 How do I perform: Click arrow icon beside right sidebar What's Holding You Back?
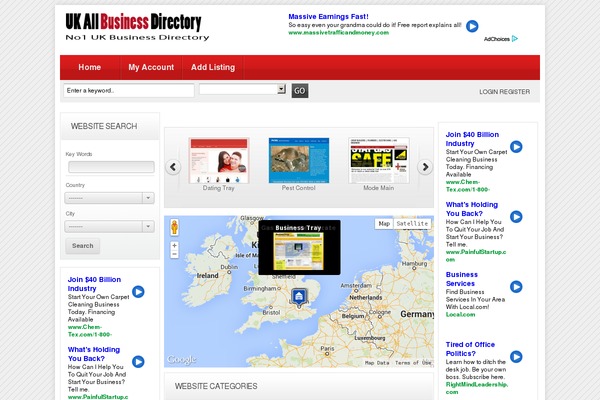pos(516,217)
